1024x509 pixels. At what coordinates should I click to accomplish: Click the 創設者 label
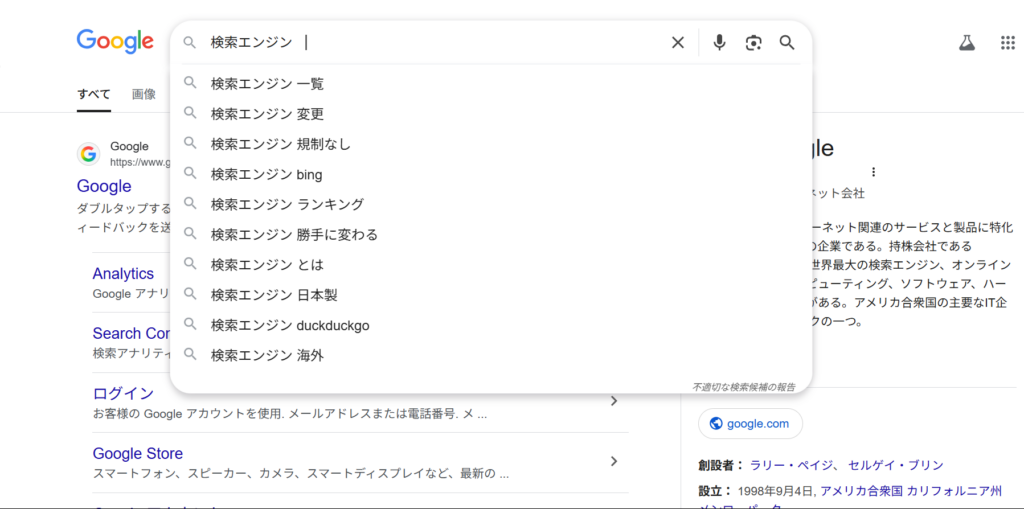(x=720, y=465)
